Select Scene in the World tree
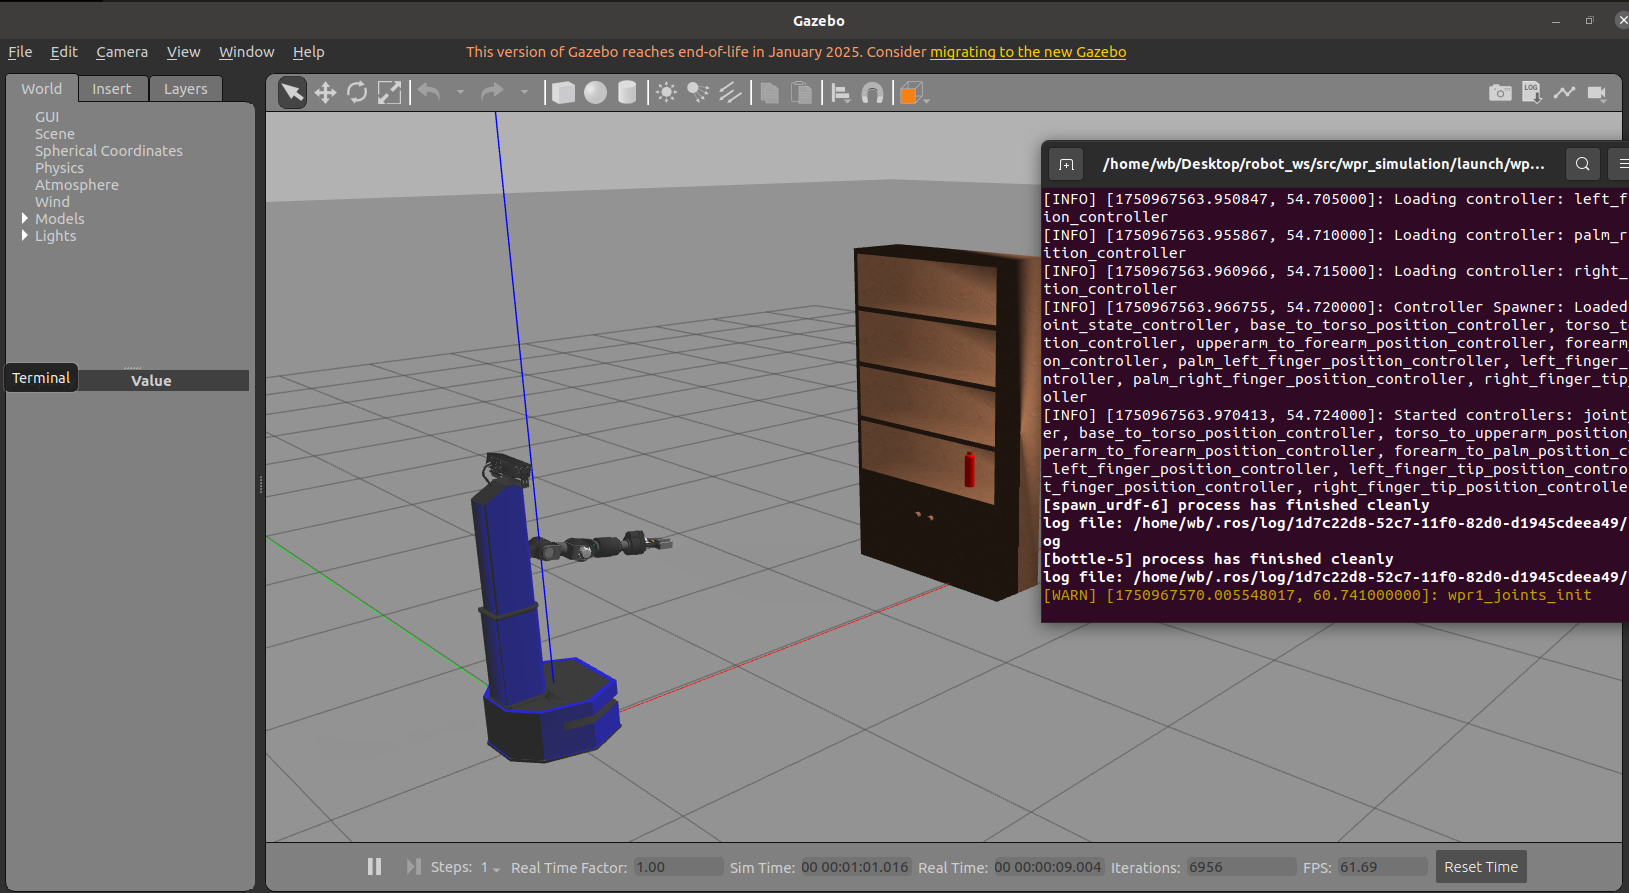This screenshot has width=1629, height=893. coord(55,134)
